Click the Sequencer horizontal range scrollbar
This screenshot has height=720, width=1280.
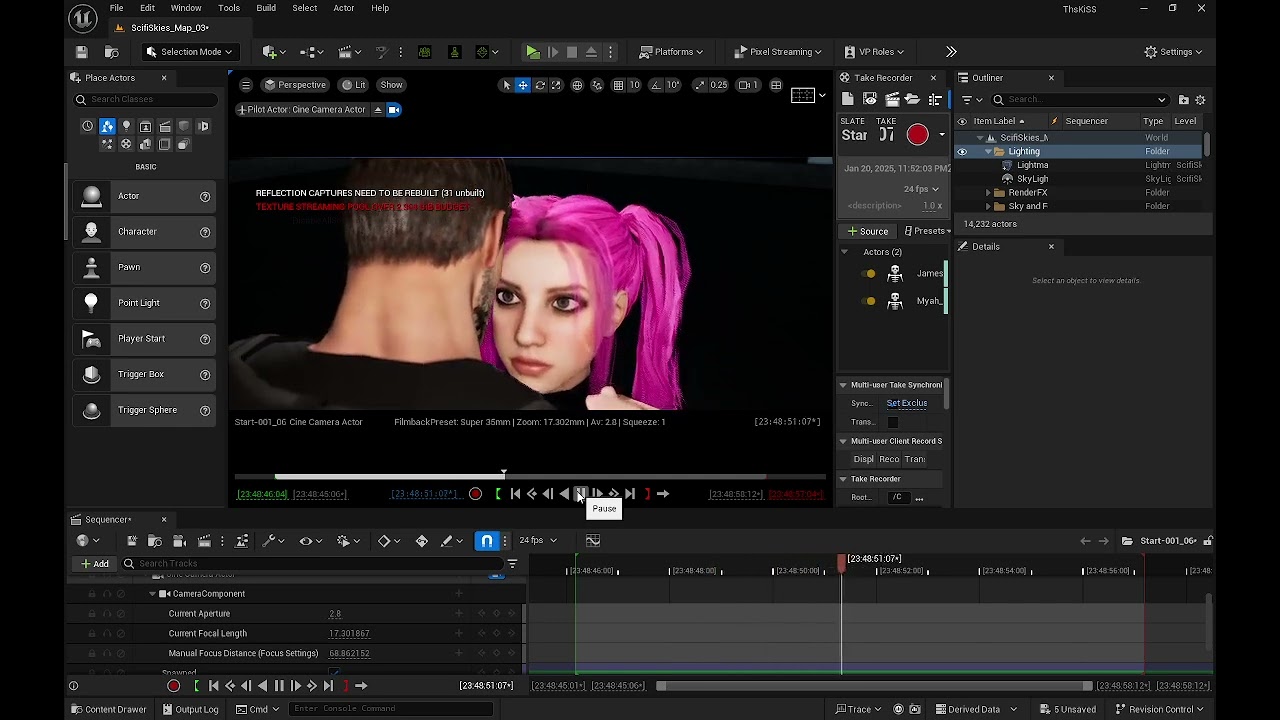(874, 686)
